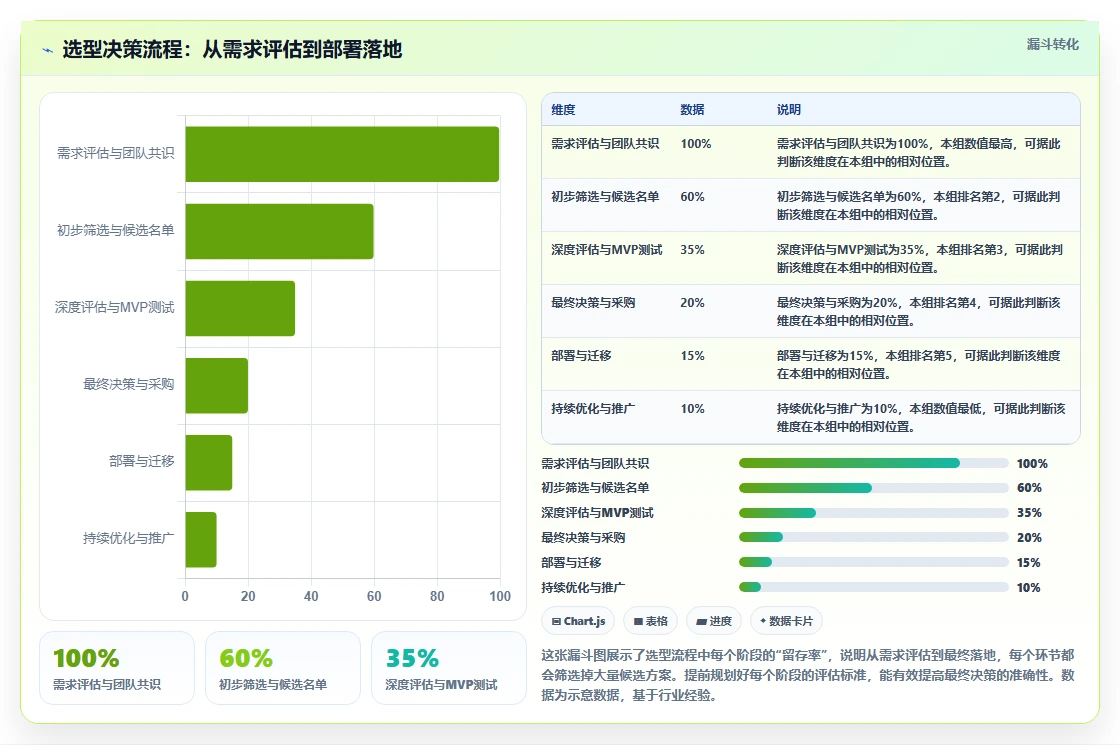
Task: Open the 100% 需求评估与团队共识 stat card
Action: click(117, 668)
